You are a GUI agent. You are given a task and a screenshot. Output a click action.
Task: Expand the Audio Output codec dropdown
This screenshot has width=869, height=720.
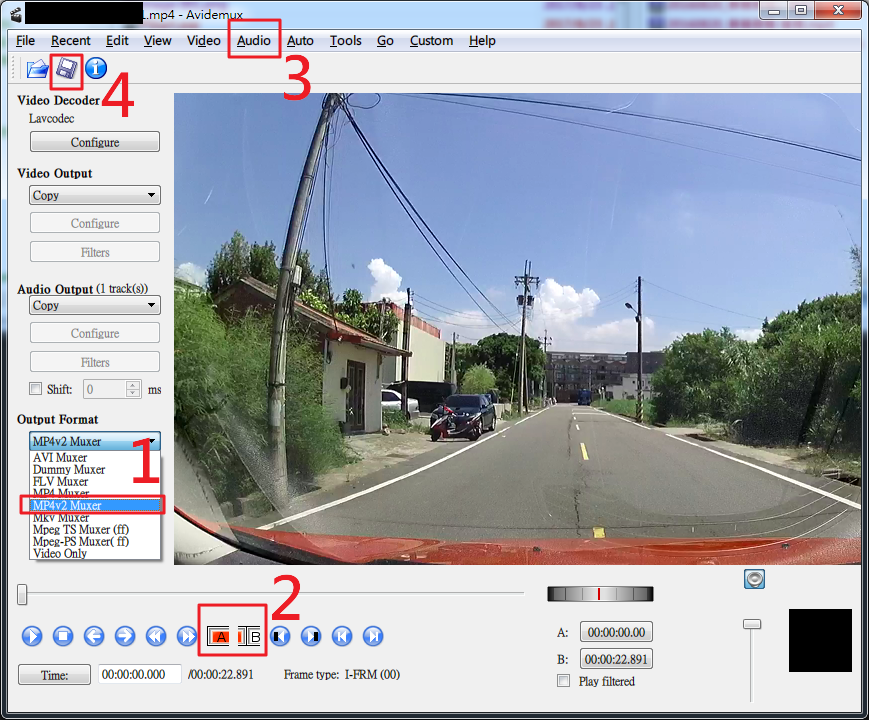pos(95,306)
